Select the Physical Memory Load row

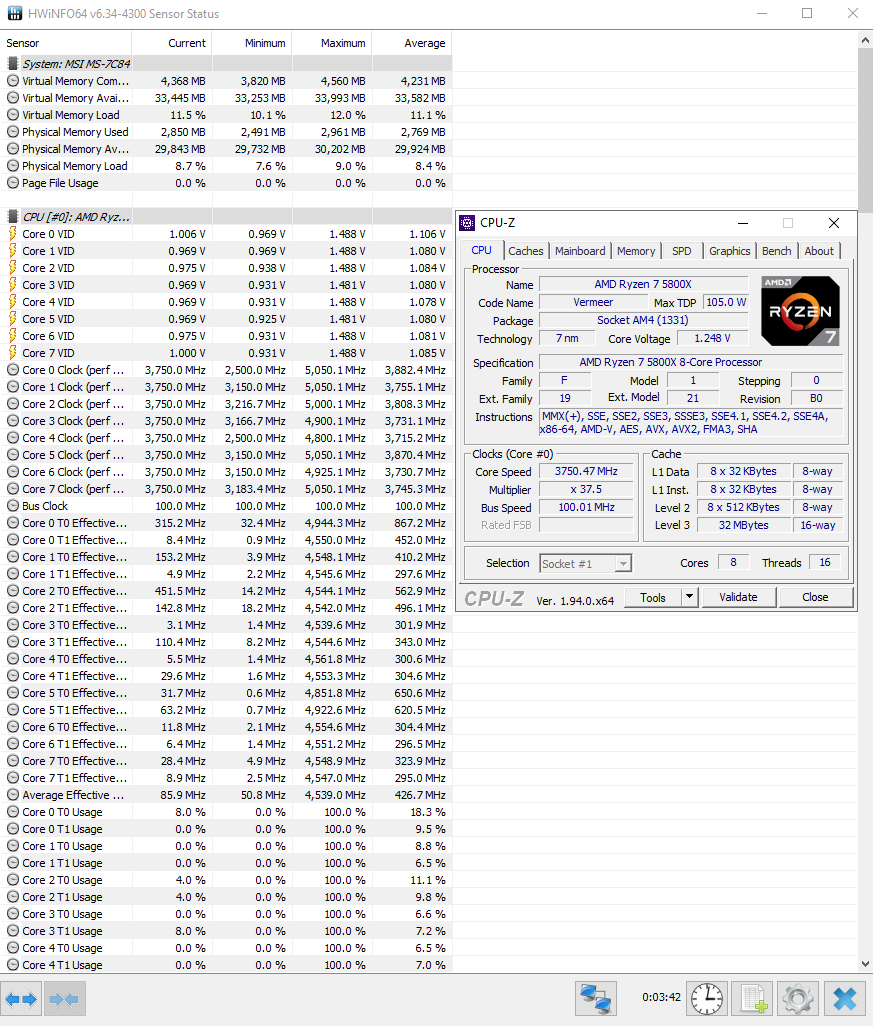(x=226, y=166)
